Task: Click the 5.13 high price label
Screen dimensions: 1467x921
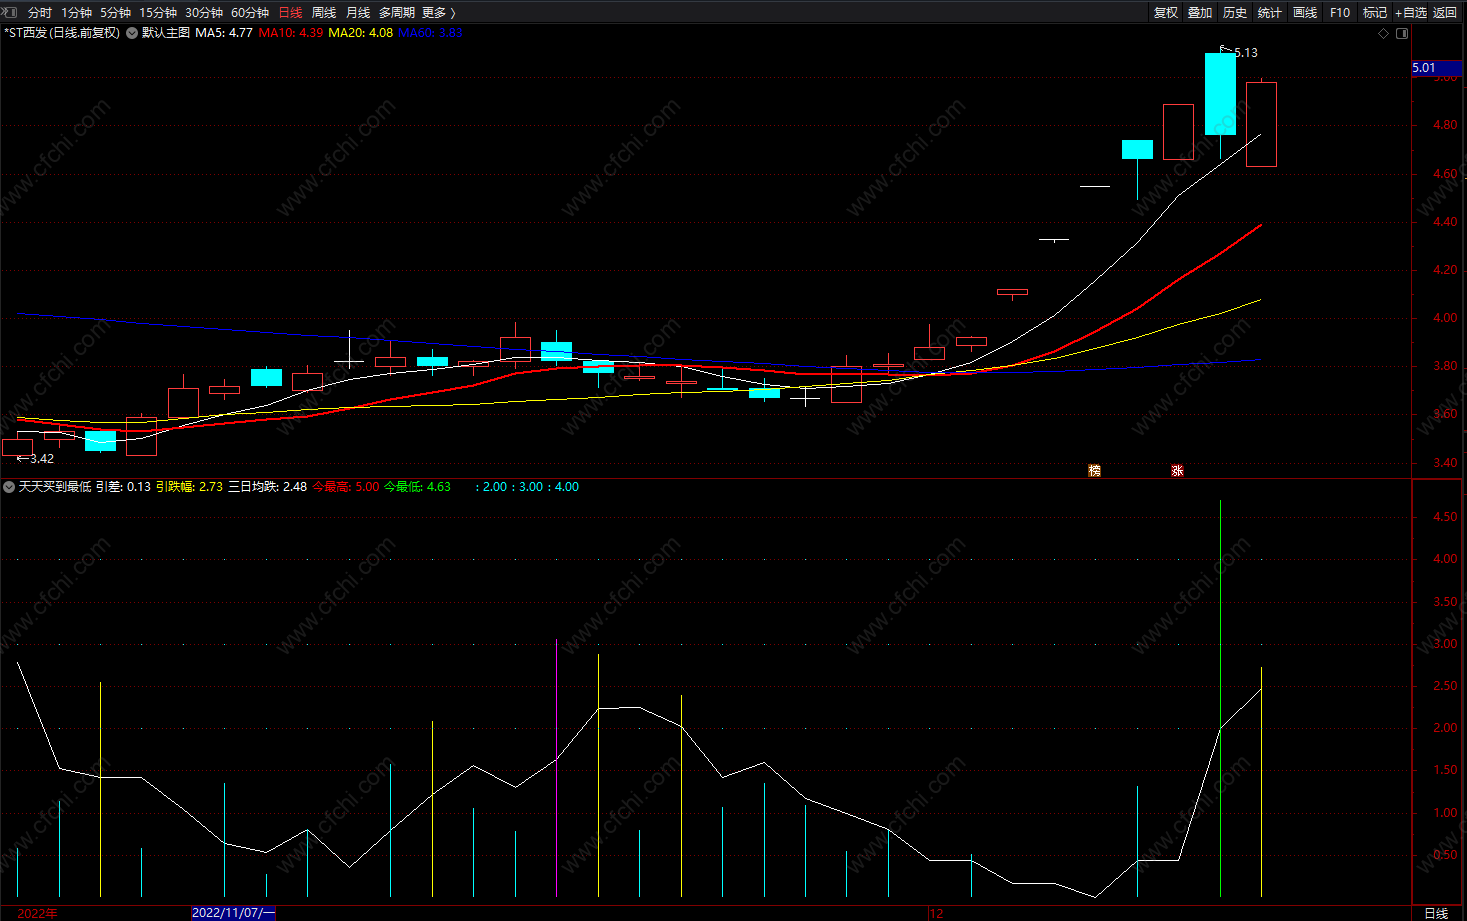Action: pyautogui.click(x=1246, y=53)
